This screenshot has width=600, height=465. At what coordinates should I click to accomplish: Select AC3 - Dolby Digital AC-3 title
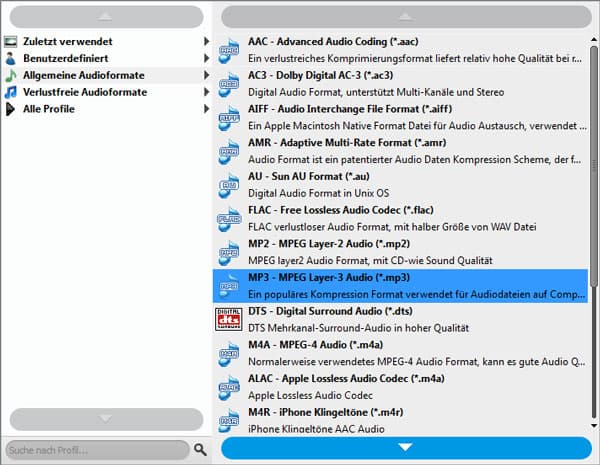coord(320,75)
